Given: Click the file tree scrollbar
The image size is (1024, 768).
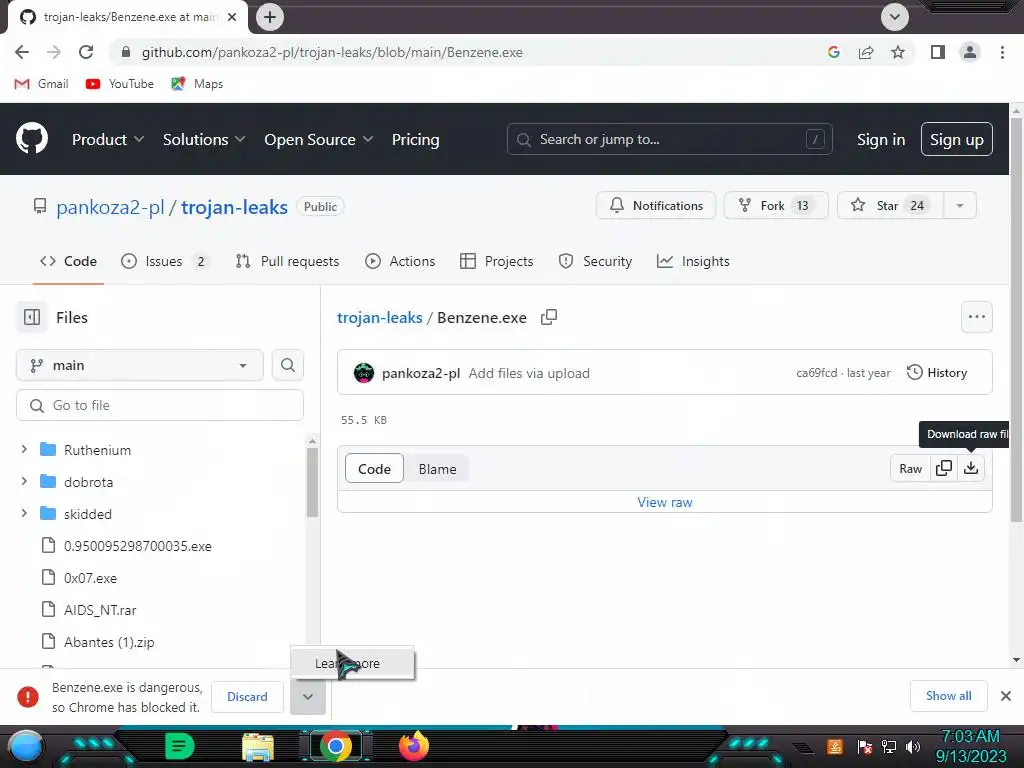Looking at the screenshot, I should click(312, 483).
